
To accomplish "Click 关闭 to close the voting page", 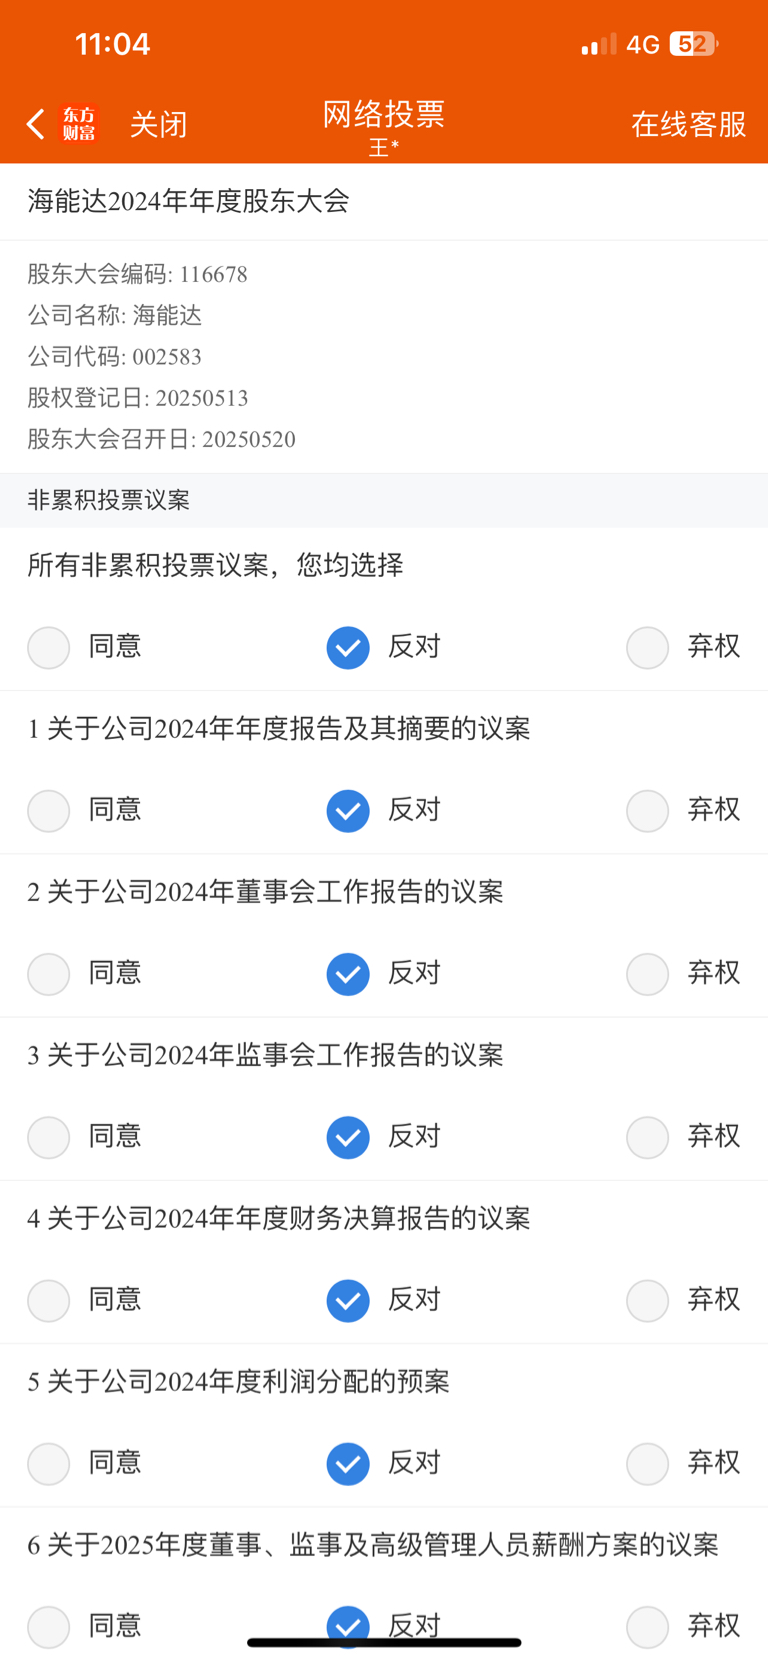I will coord(158,124).
